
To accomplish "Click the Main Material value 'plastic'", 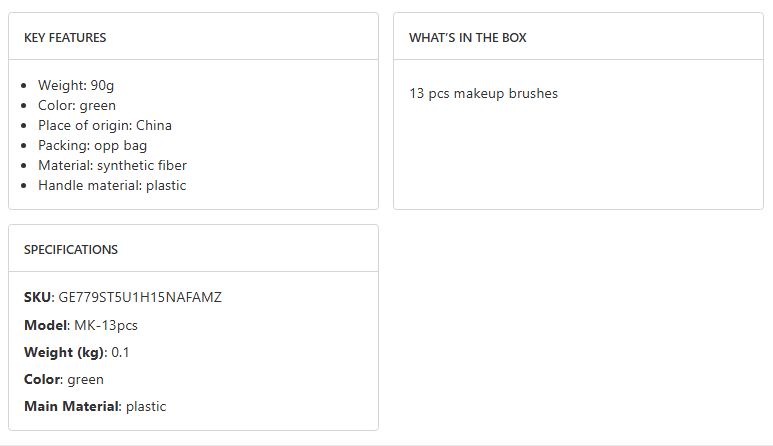I will [146, 407].
